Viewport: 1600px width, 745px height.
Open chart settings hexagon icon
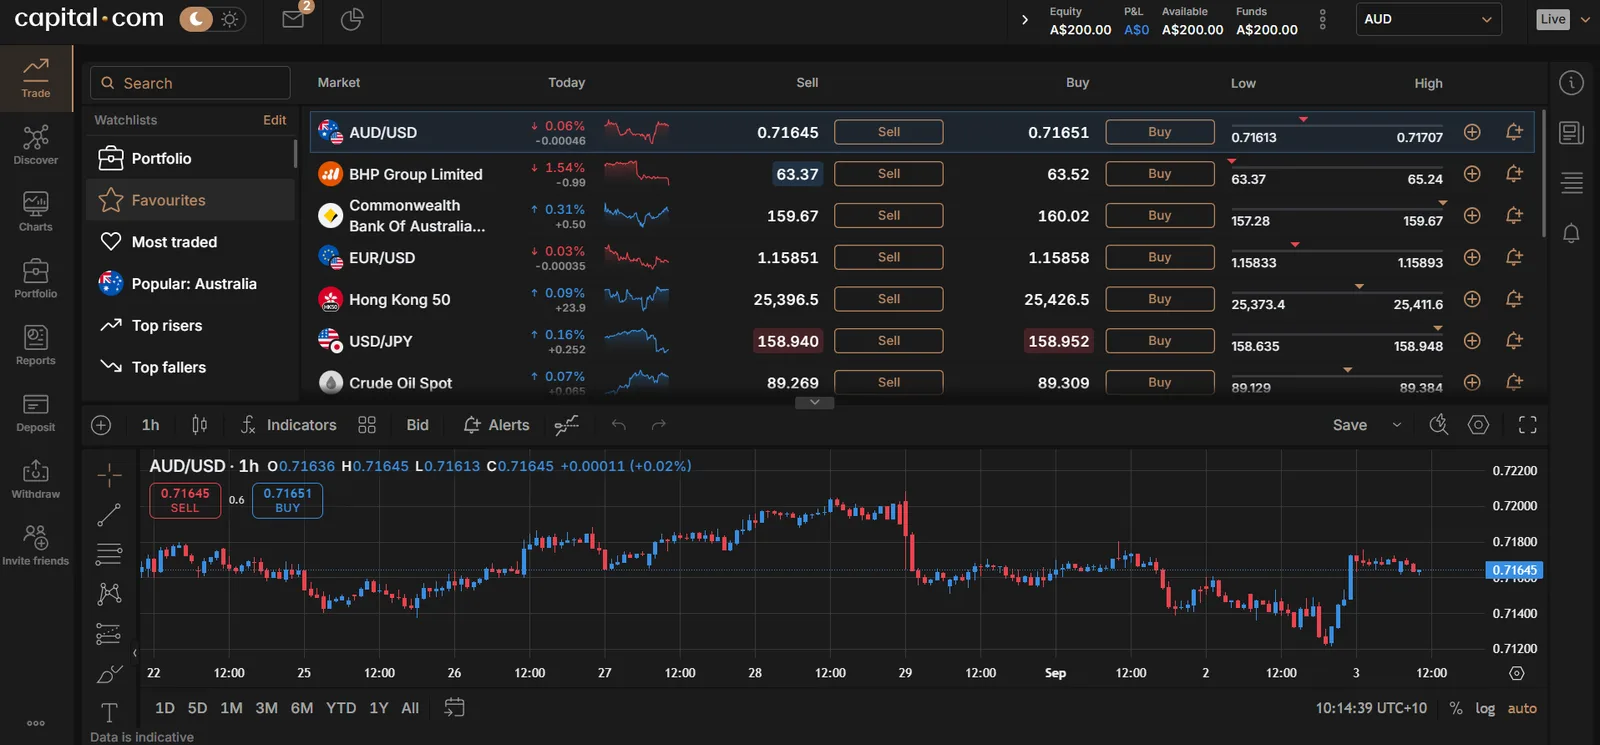[1478, 425]
